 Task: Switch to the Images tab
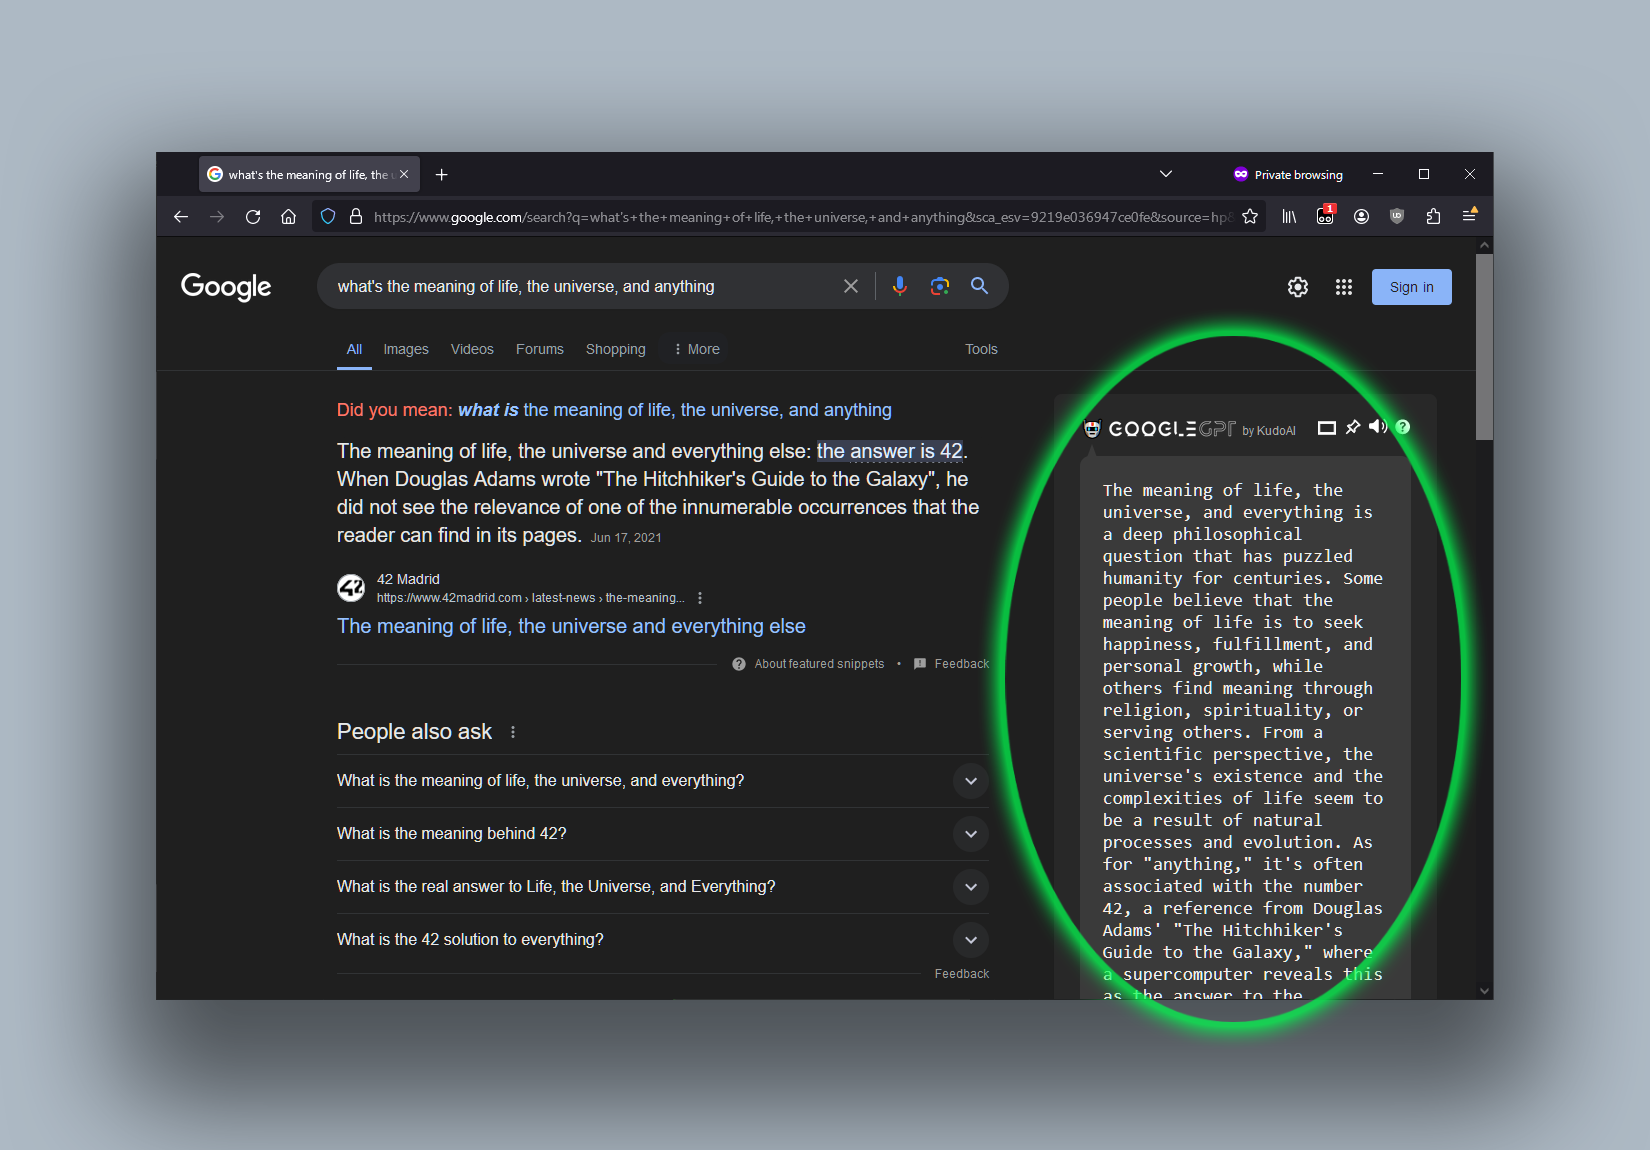(406, 349)
